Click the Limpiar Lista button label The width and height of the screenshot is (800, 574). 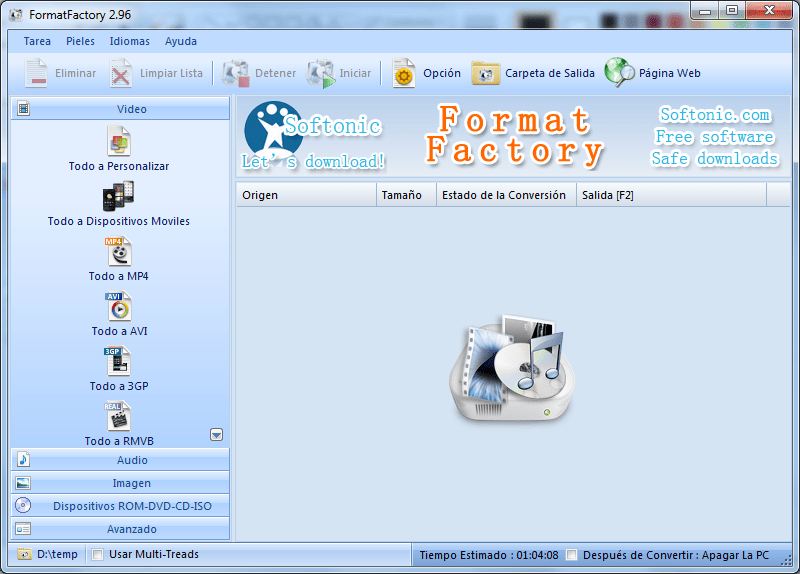(x=171, y=73)
